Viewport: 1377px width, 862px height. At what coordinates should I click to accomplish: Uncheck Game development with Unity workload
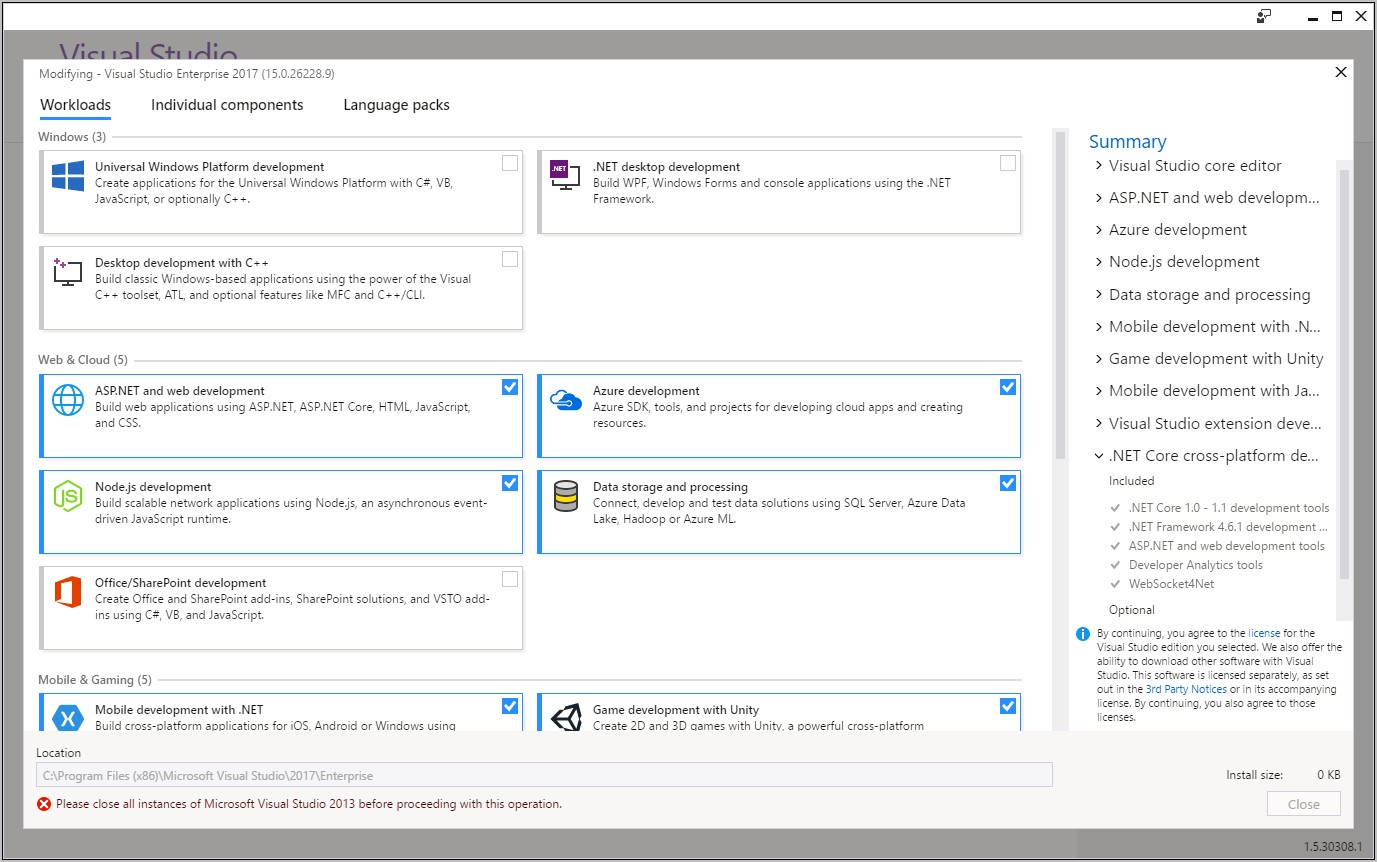[1008, 706]
